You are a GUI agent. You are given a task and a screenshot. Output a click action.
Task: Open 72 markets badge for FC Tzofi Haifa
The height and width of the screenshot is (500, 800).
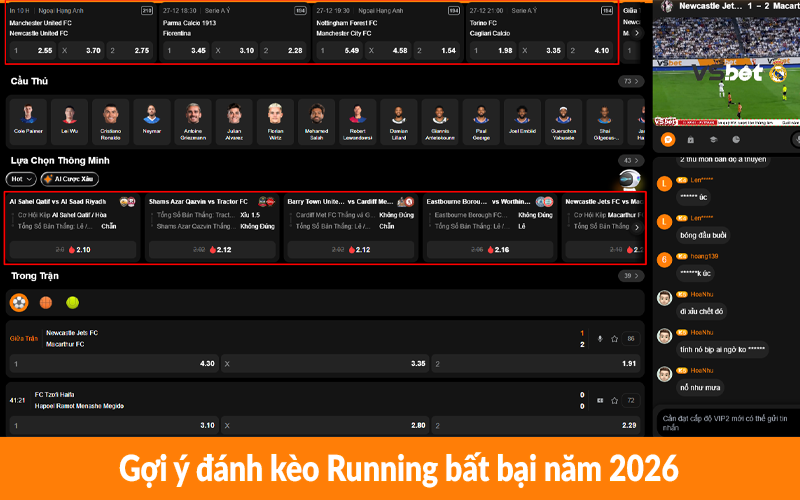[631, 401]
